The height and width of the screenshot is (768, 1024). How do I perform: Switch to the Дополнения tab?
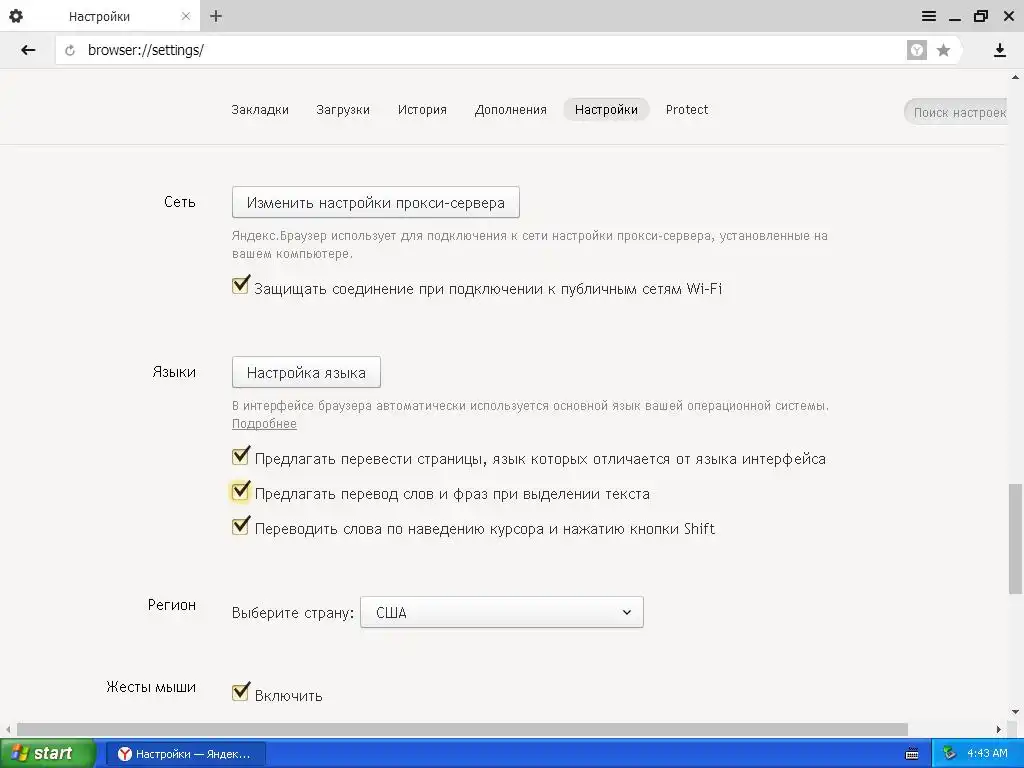click(x=511, y=110)
